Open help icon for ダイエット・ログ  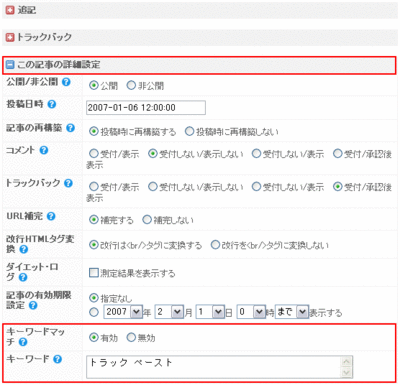[x=23, y=277]
